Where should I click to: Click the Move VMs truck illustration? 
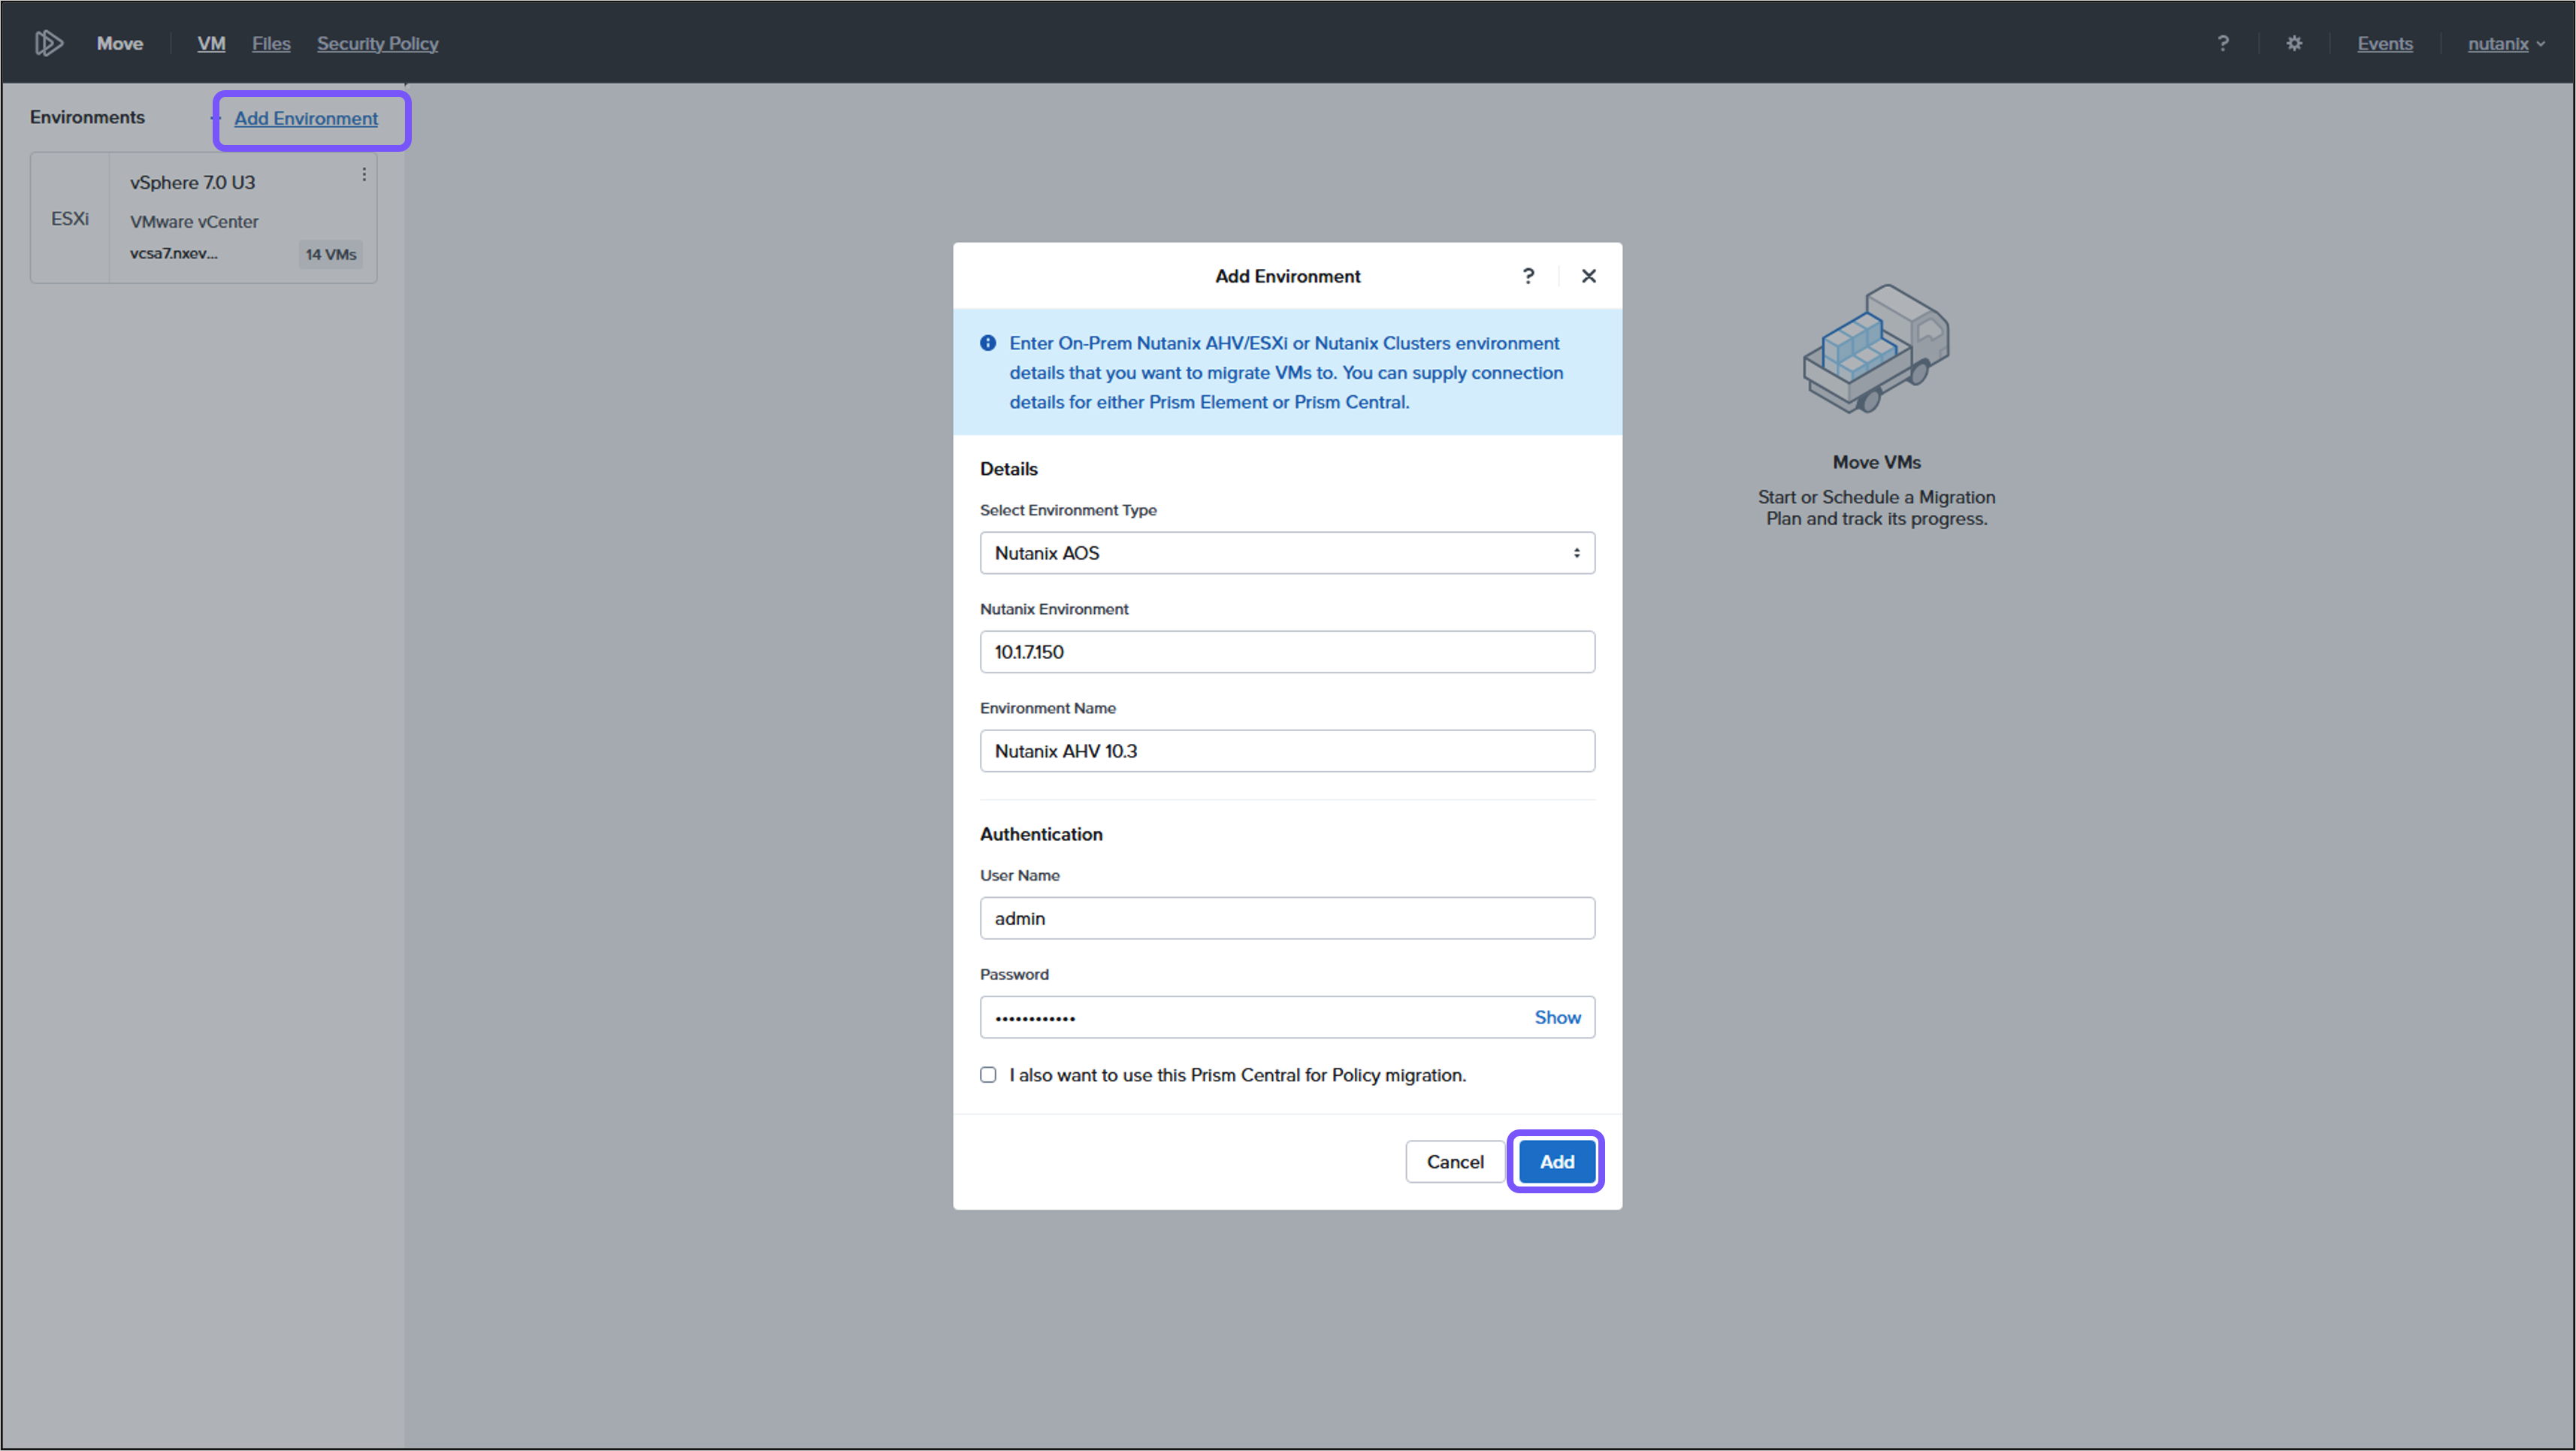click(1875, 350)
